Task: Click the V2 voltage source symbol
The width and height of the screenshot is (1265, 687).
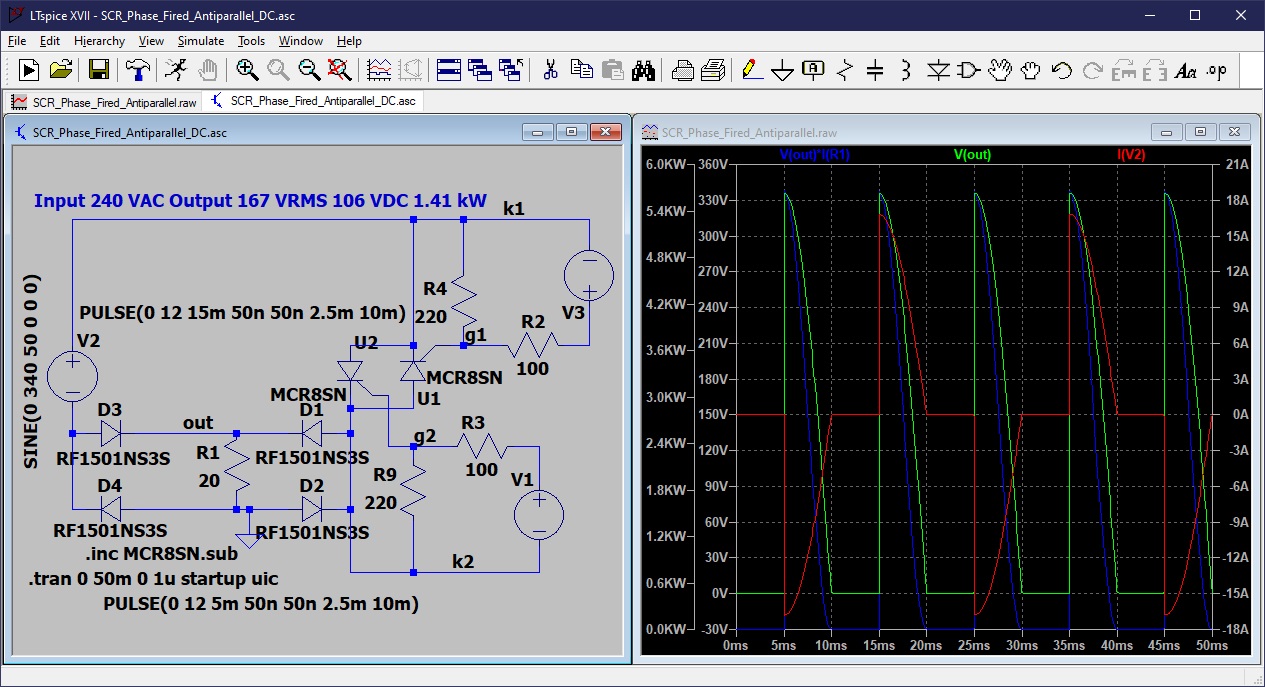Action: [72, 374]
